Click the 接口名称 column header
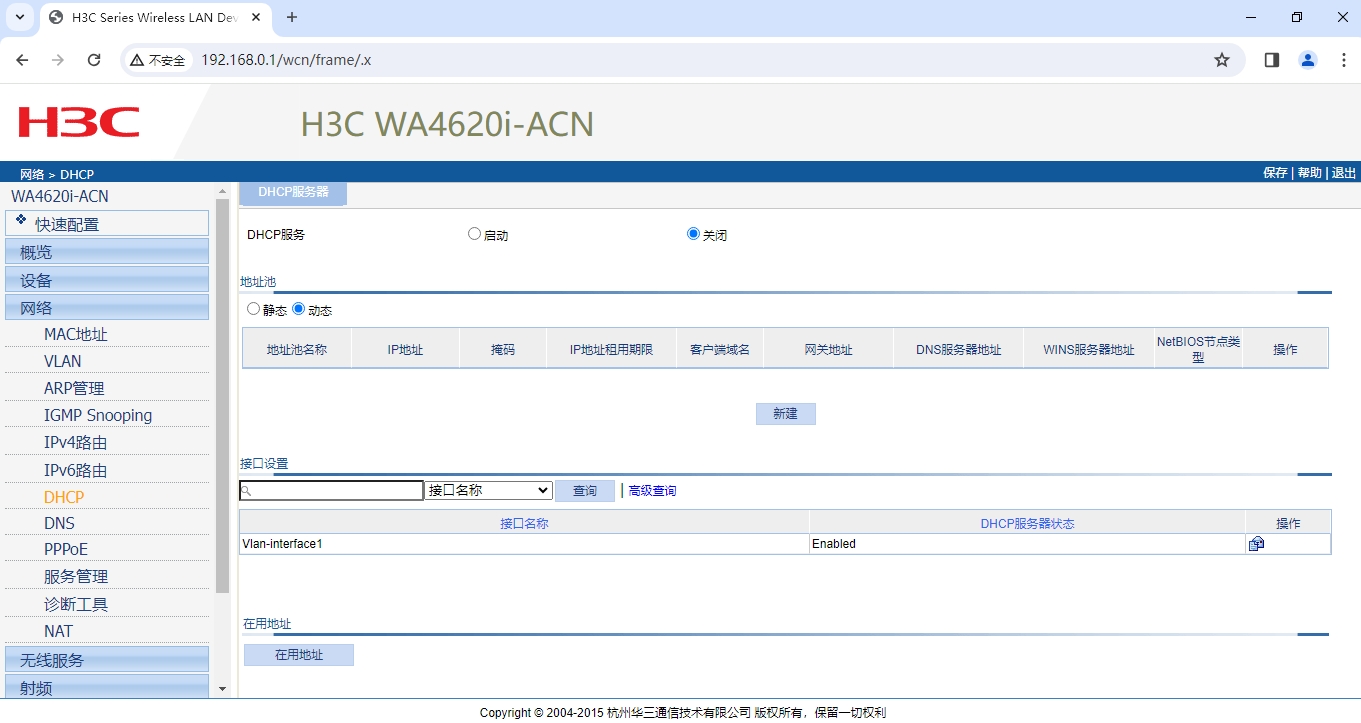Viewport: 1361px width, 723px height. pos(524,522)
